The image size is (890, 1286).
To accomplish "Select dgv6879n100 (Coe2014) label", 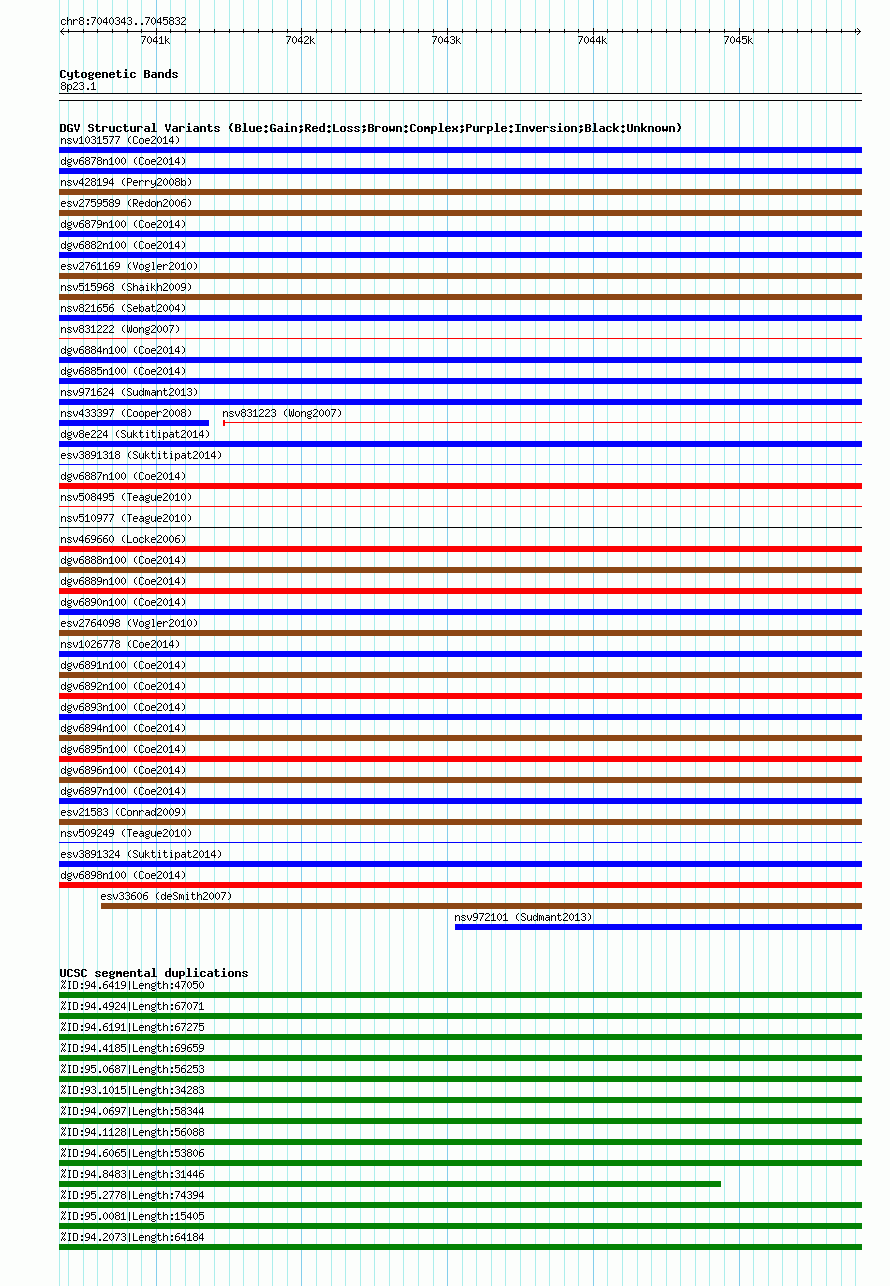I will tap(123, 224).
